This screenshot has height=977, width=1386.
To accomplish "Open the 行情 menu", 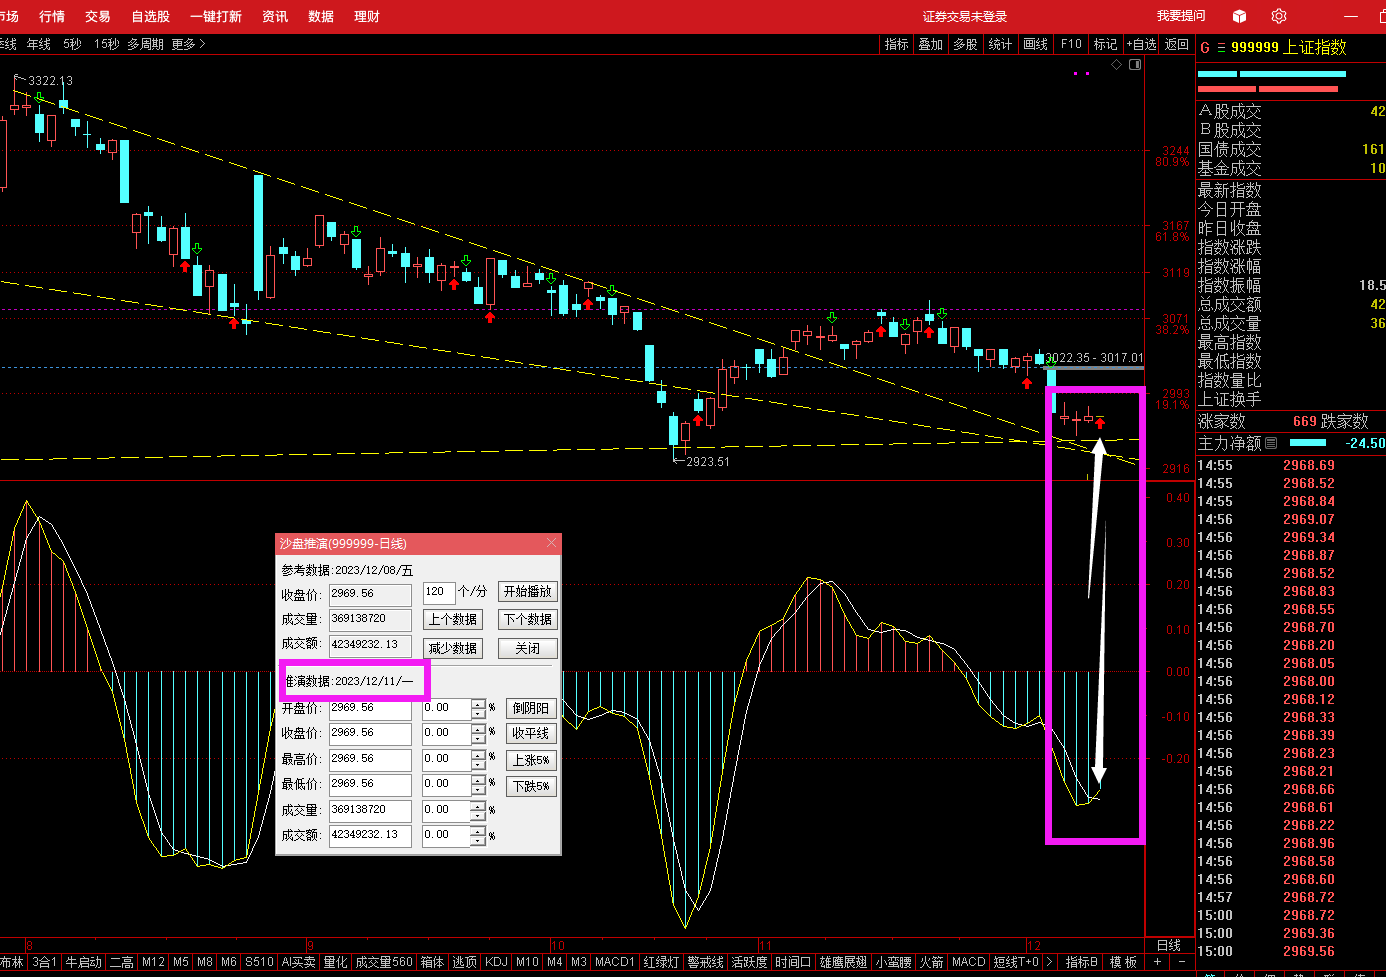I will [x=52, y=16].
